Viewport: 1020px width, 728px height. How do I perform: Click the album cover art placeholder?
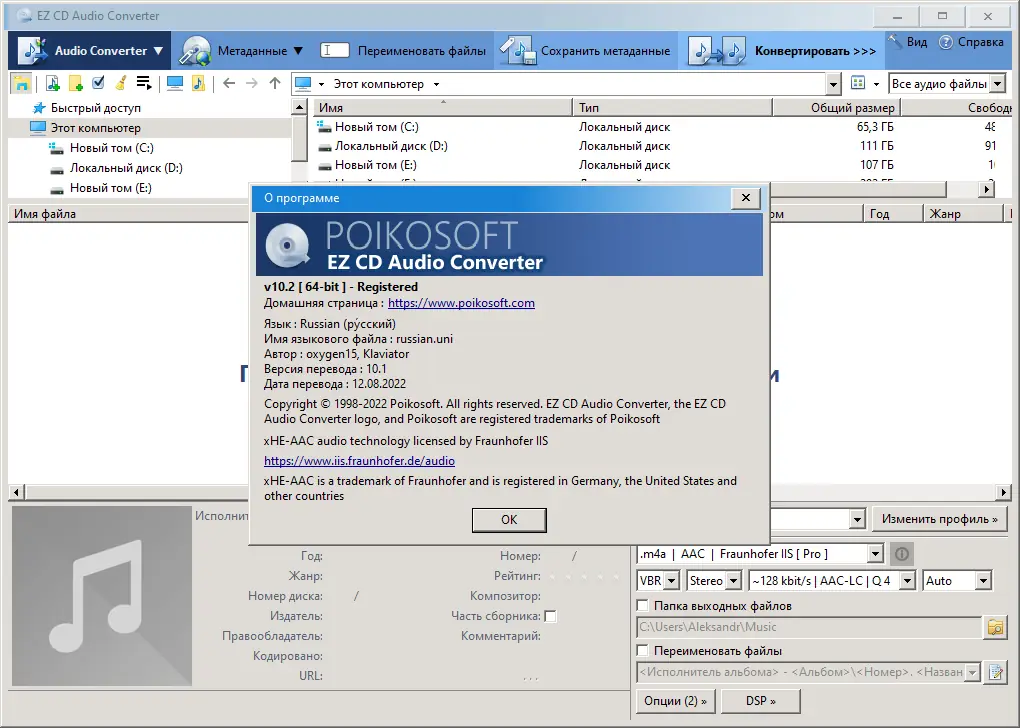(102, 596)
